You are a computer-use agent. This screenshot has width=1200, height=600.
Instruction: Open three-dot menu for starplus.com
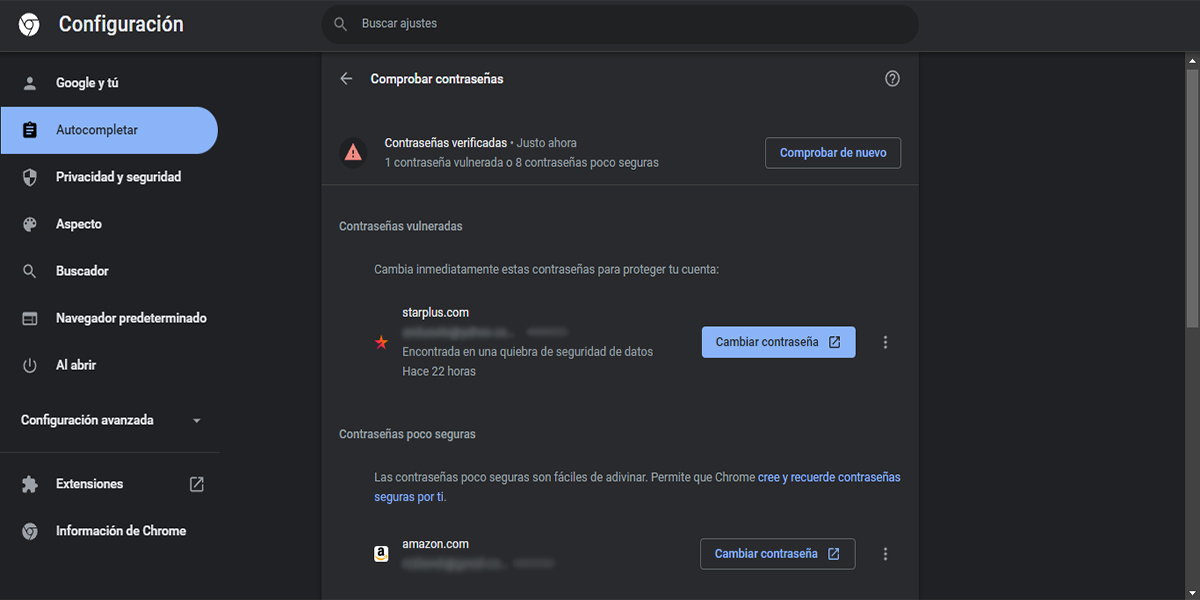(x=885, y=342)
